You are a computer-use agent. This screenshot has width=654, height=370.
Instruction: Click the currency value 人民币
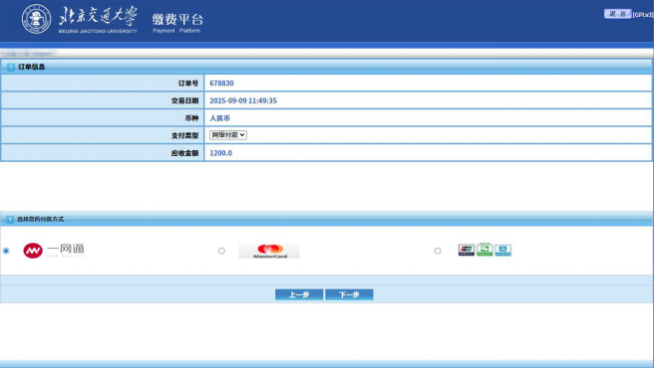219,118
